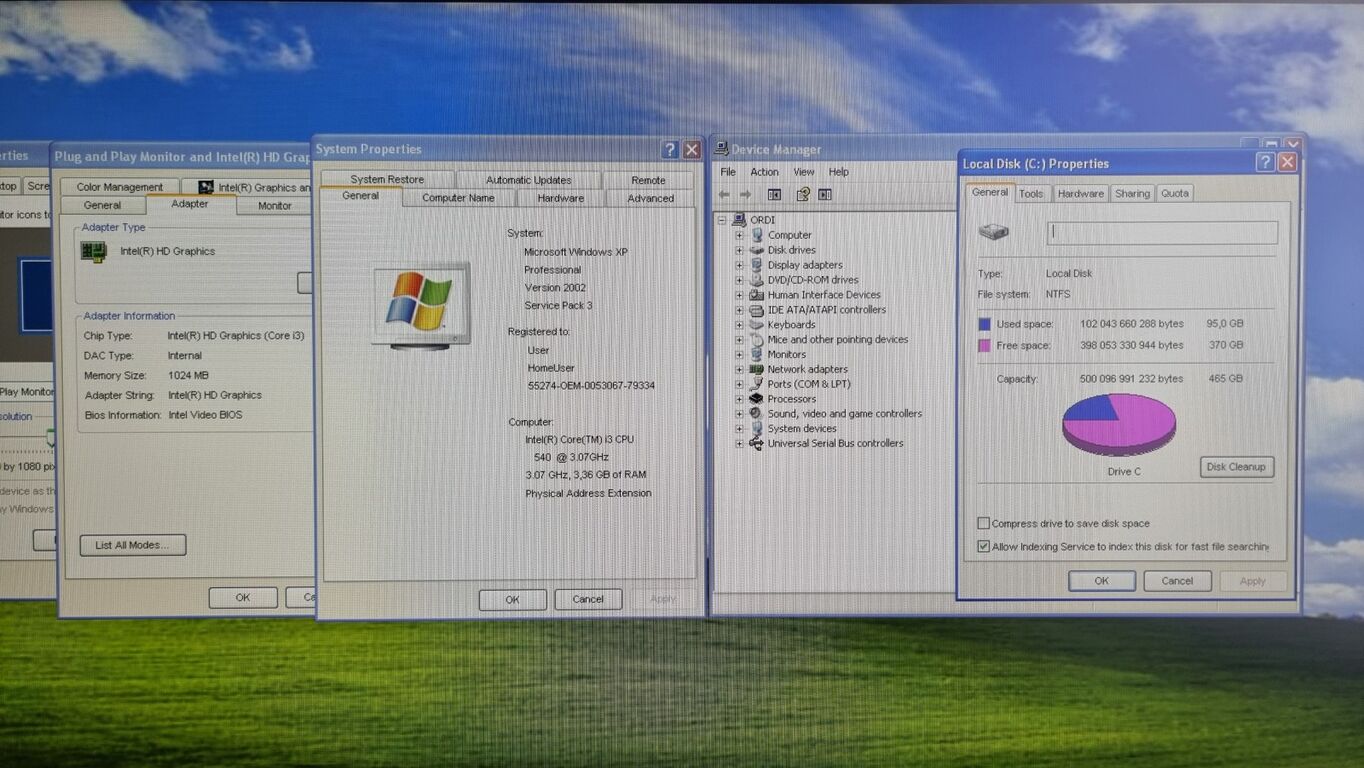Screen dimensions: 1364x768
Task: Open the Action menu in Device Manager
Action: click(x=764, y=172)
